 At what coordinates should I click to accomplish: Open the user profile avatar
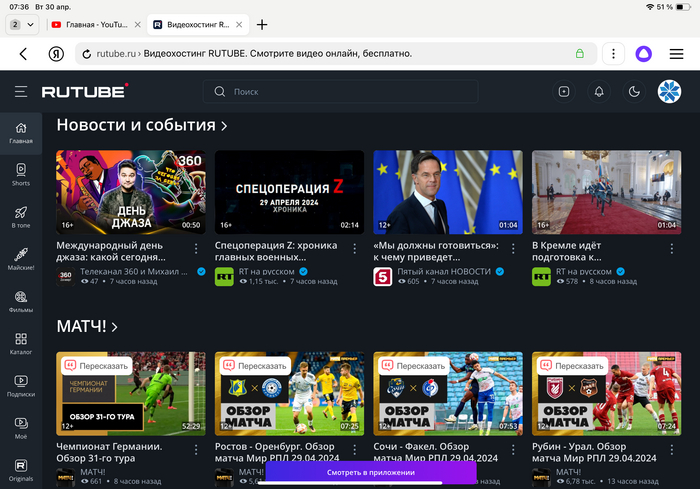tap(668, 92)
